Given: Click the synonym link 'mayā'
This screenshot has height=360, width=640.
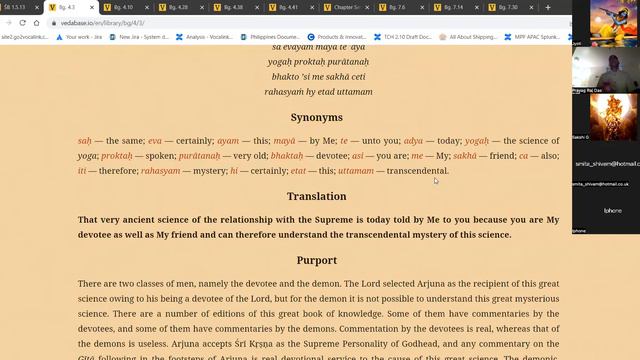Looking at the screenshot, I should (x=284, y=141).
